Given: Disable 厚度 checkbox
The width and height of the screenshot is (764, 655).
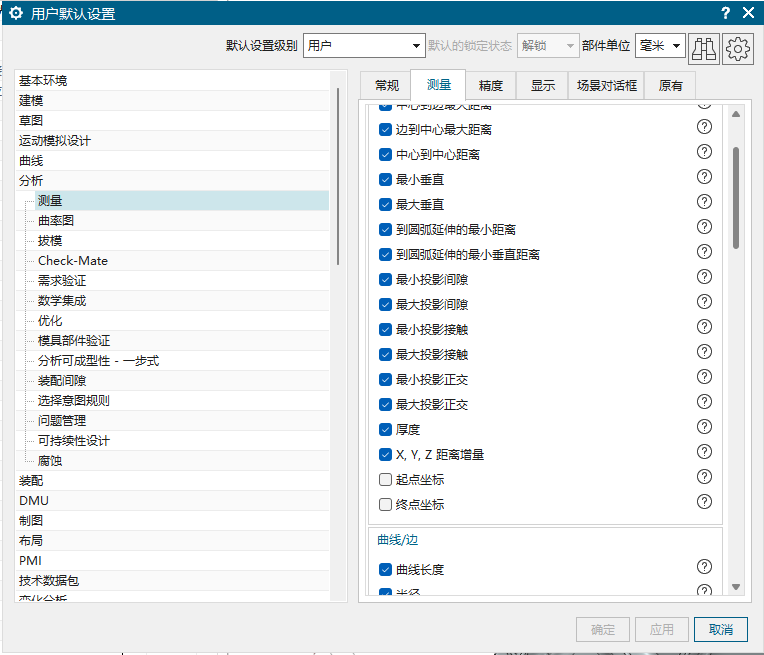Looking at the screenshot, I should tap(385, 429).
